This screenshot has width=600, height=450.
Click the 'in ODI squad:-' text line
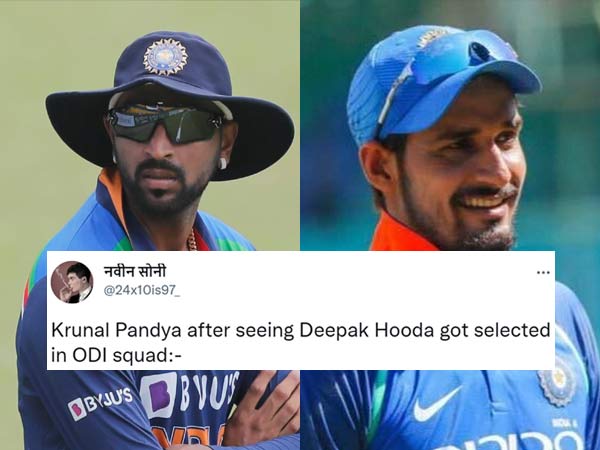(116, 356)
